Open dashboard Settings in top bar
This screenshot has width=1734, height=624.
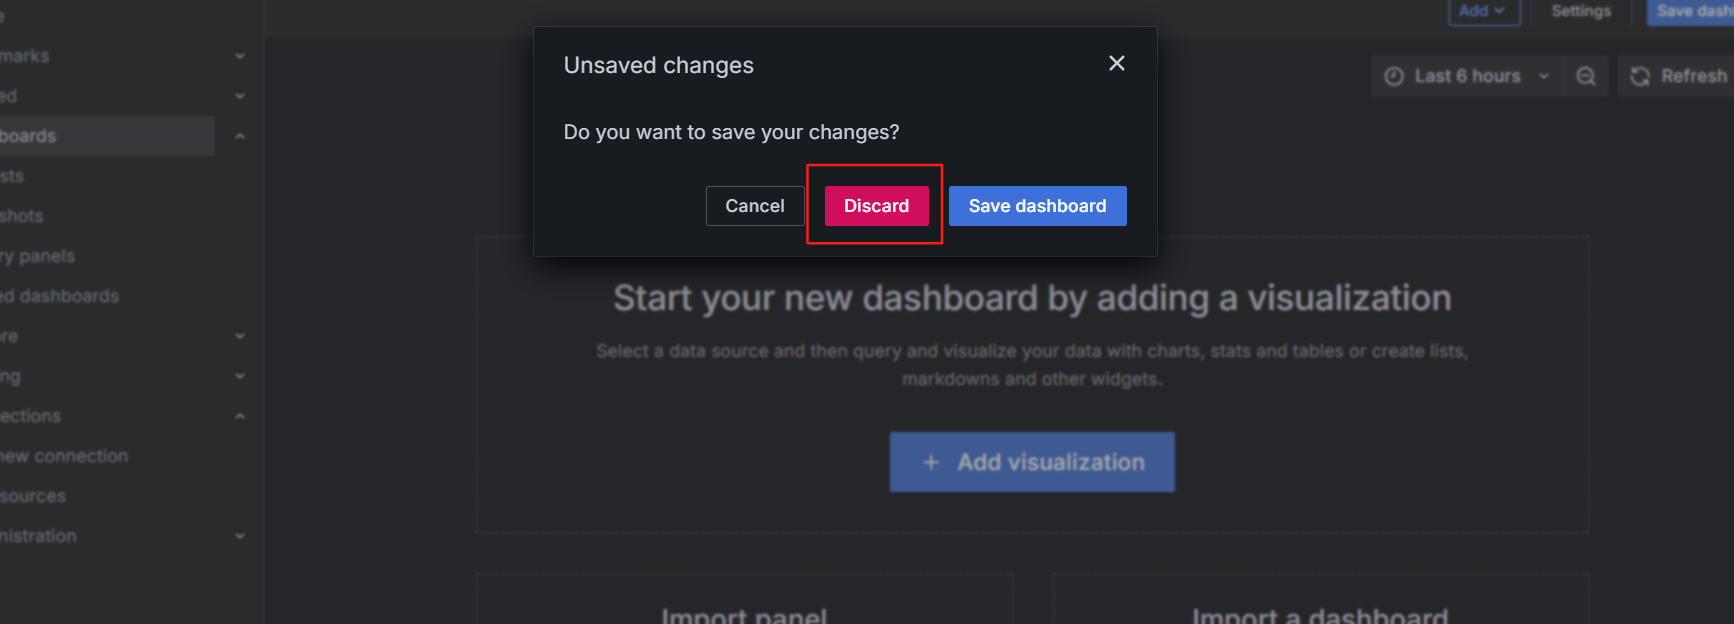click(1581, 11)
